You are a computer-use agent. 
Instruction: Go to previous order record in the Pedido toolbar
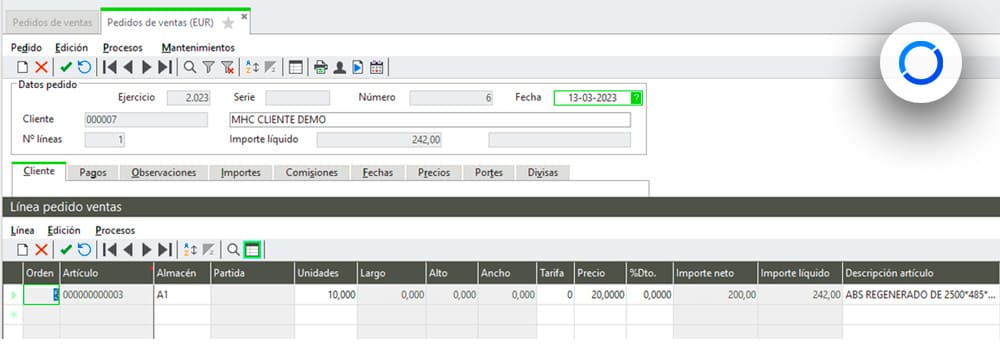128,67
